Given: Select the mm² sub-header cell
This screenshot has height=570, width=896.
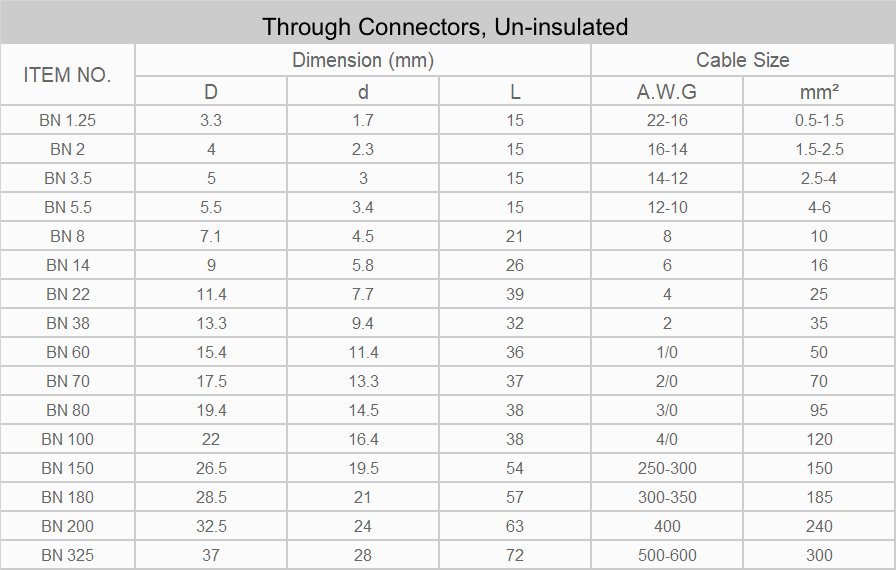Looking at the screenshot, I should pos(819,91).
